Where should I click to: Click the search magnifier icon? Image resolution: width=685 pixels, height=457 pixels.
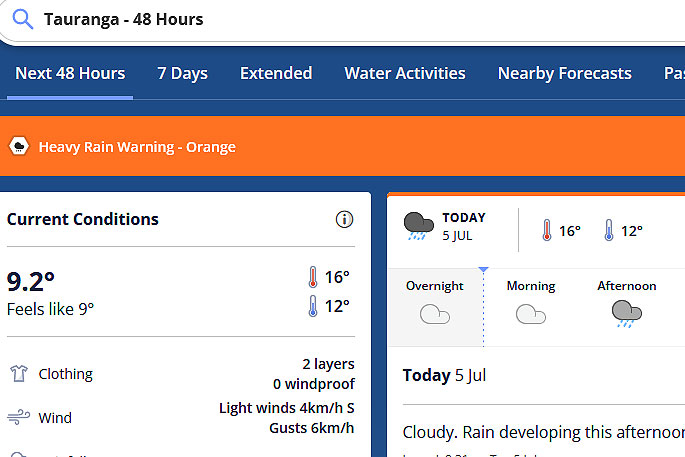(23, 19)
